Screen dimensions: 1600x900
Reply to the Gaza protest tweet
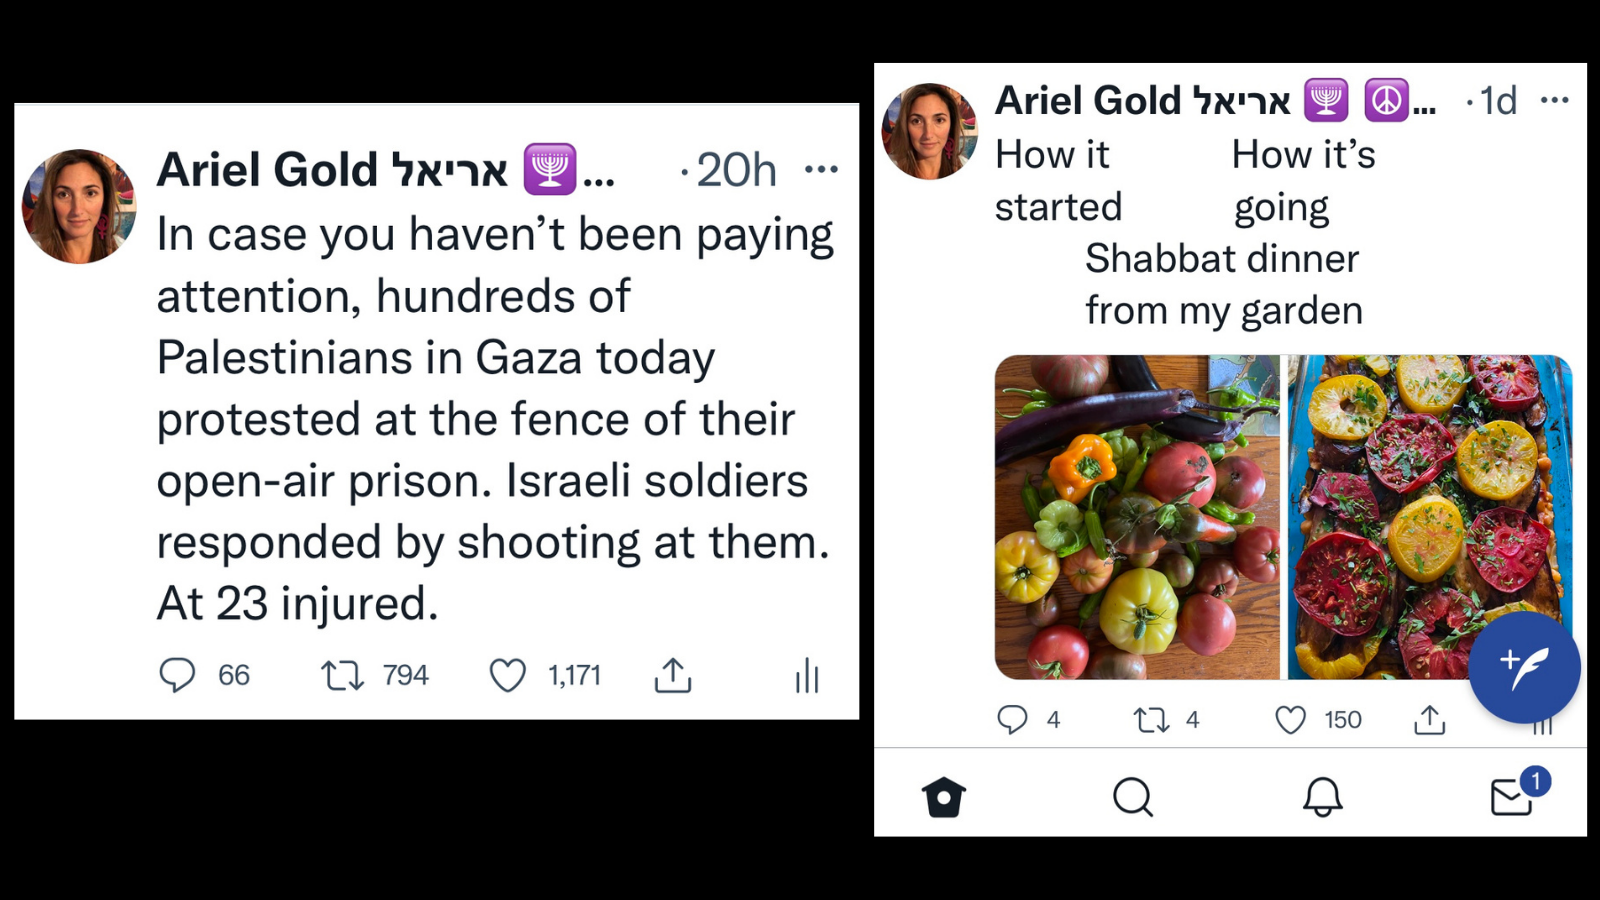[x=178, y=676]
